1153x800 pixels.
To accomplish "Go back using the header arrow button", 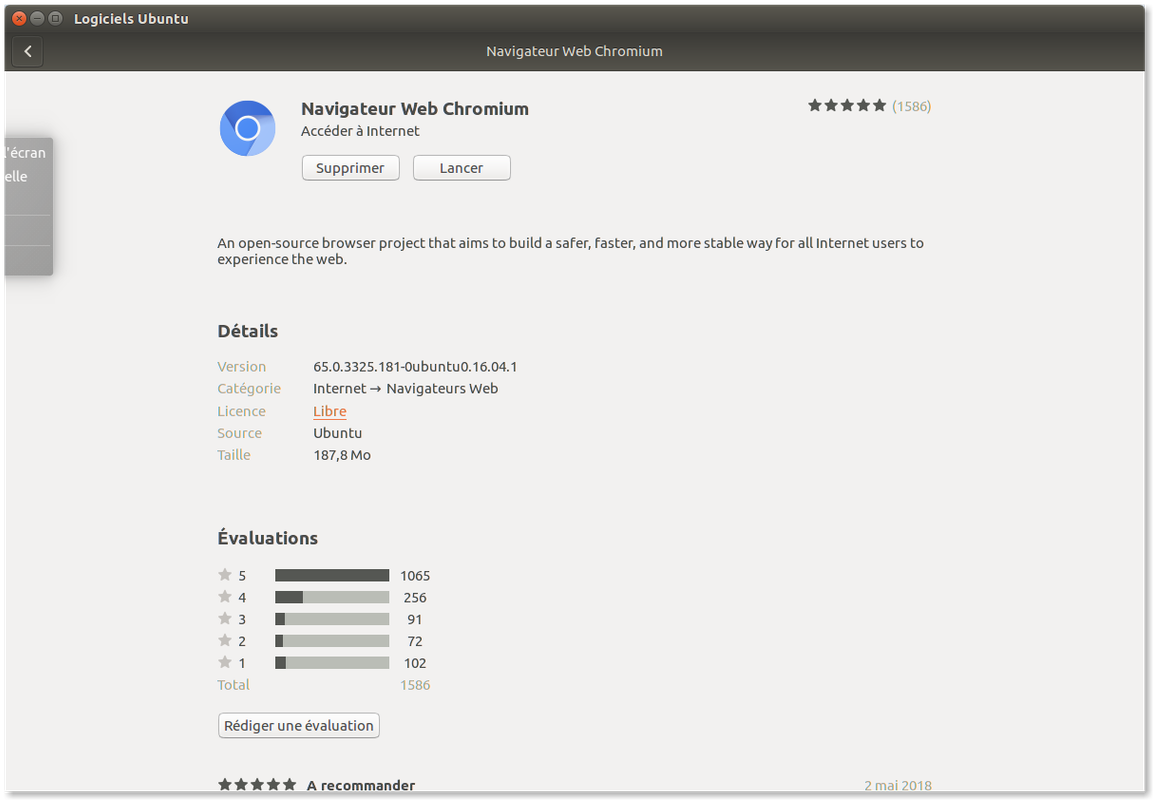I will tap(28, 51).
